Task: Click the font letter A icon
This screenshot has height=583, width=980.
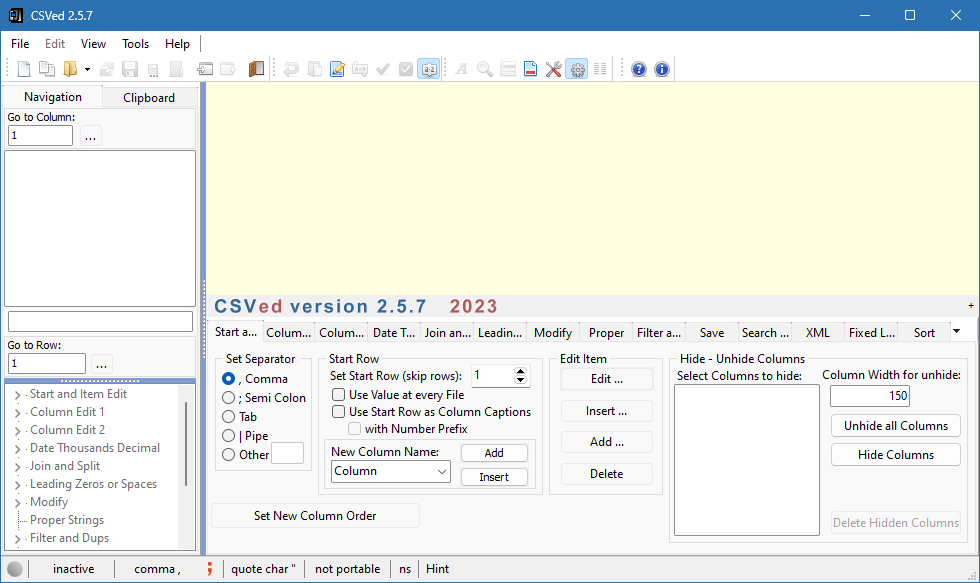Action: [462, 69]
